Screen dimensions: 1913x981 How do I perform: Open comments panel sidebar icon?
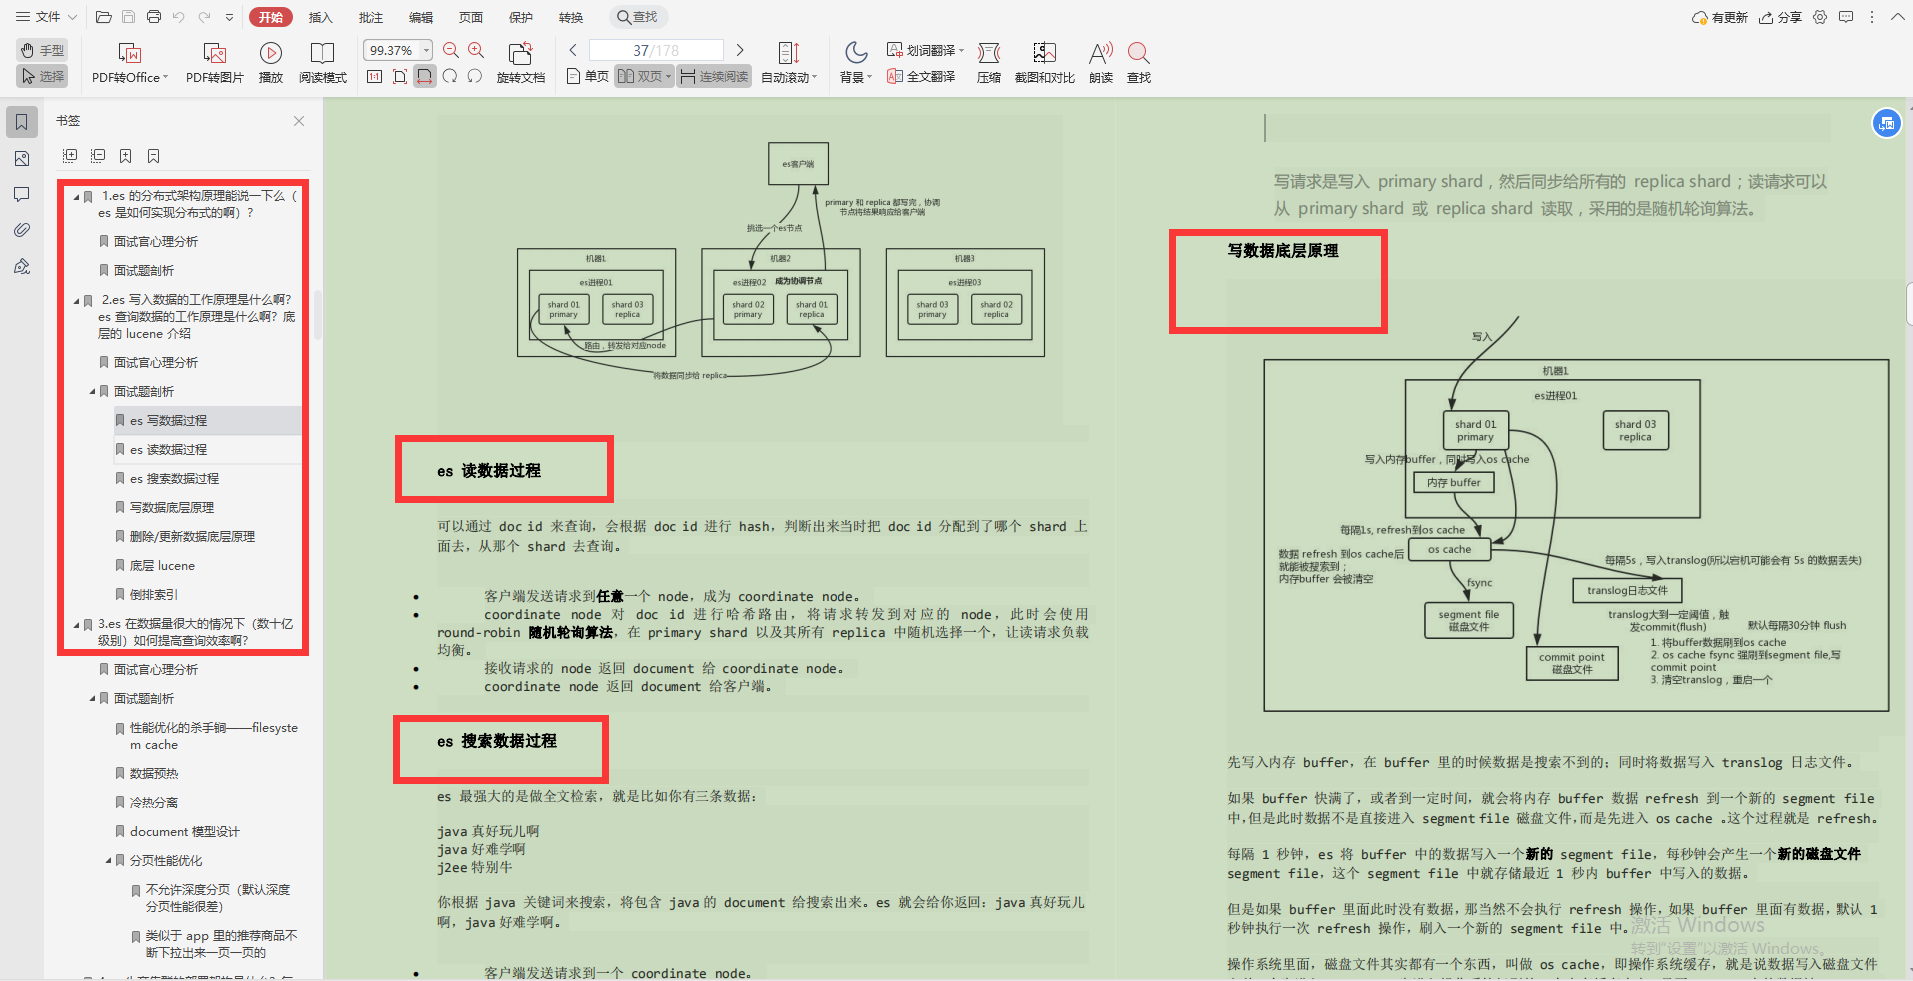click(22, 194)
